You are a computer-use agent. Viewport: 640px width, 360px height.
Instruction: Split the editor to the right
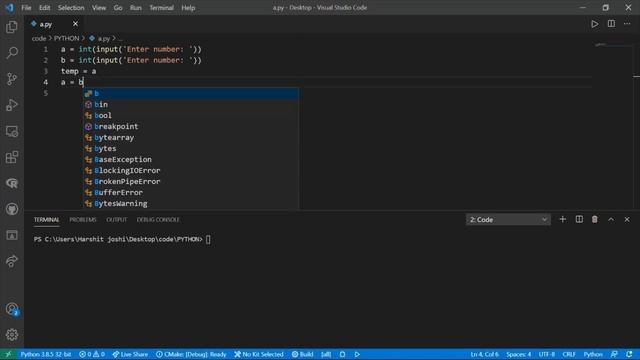click(x=611, y=24)
